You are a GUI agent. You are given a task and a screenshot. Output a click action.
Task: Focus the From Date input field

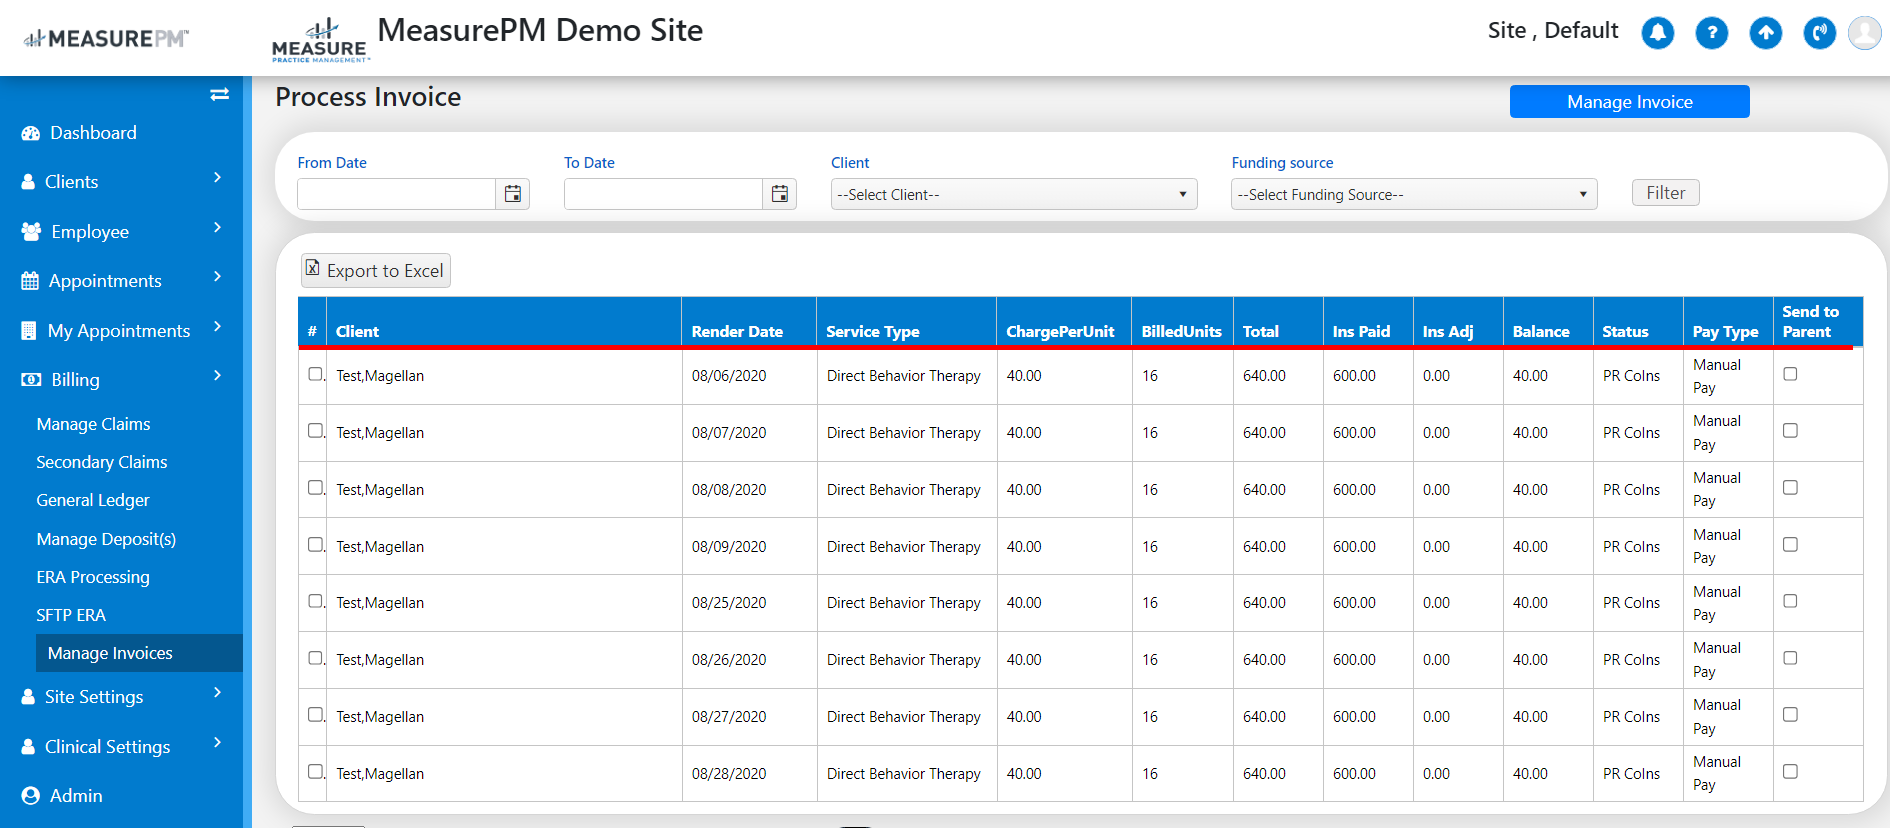click(x=396, y=194)
